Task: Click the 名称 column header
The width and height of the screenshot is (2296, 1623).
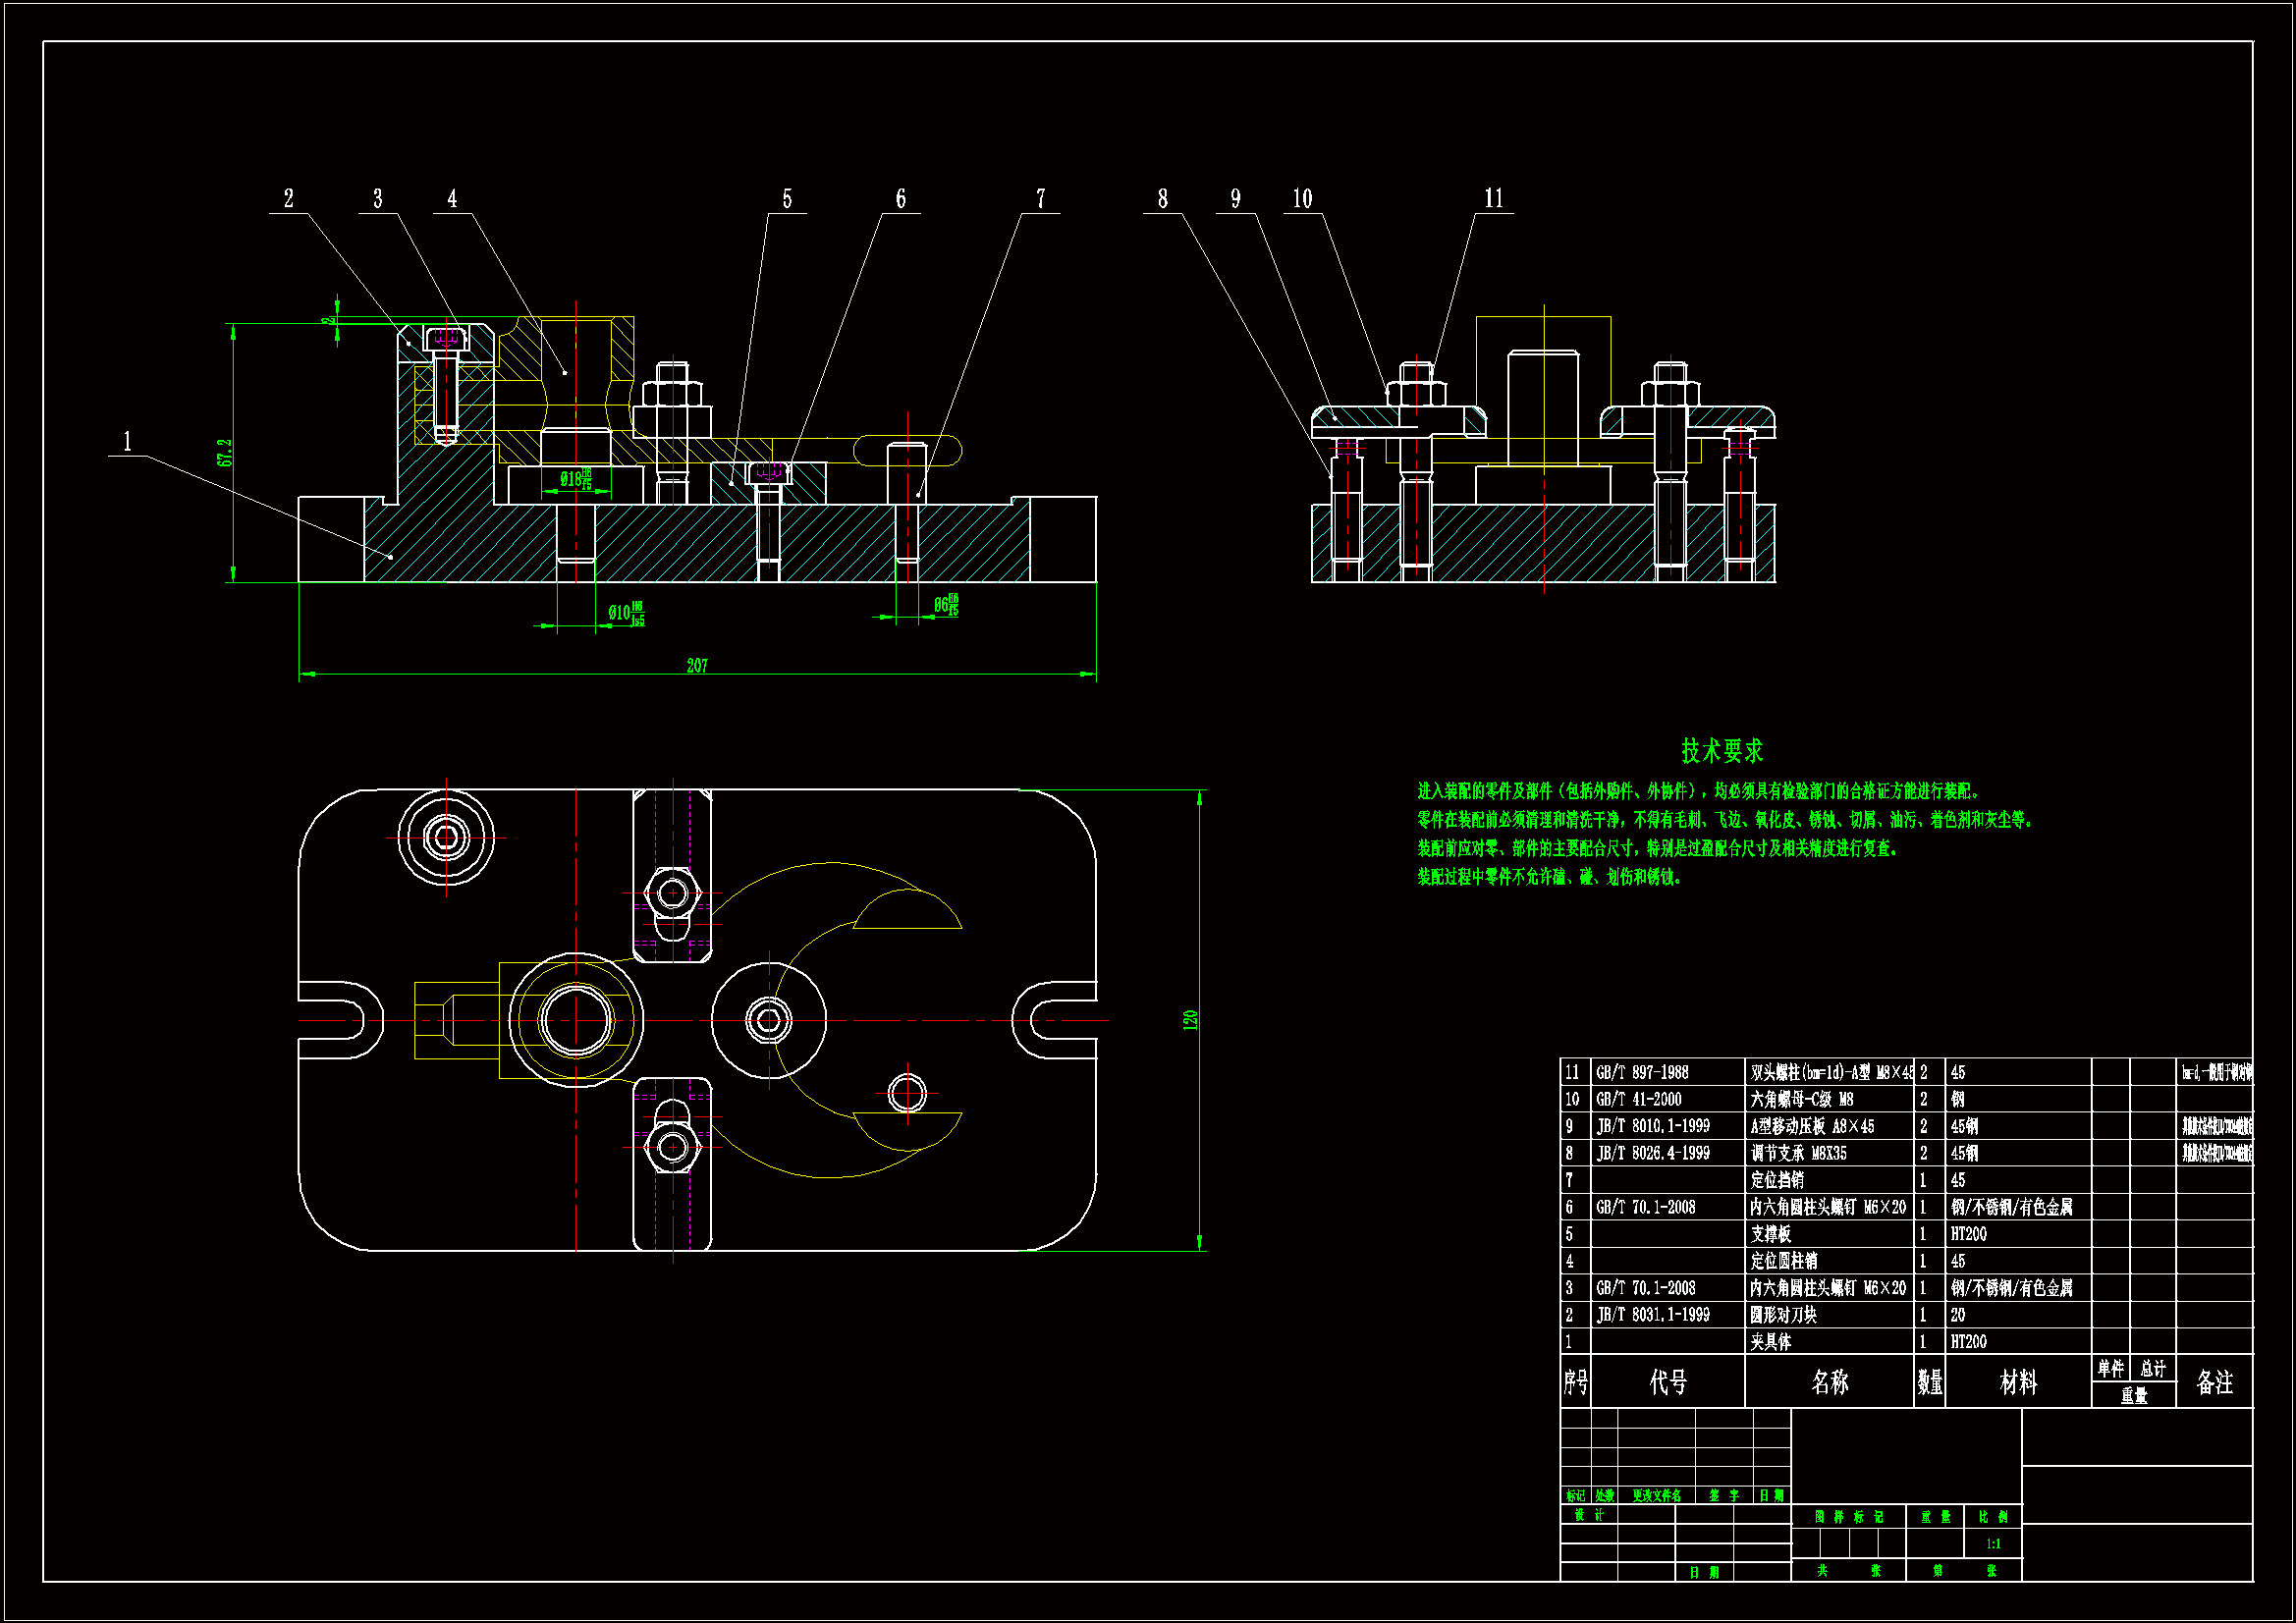Action: click(x=1829, y=1383)
